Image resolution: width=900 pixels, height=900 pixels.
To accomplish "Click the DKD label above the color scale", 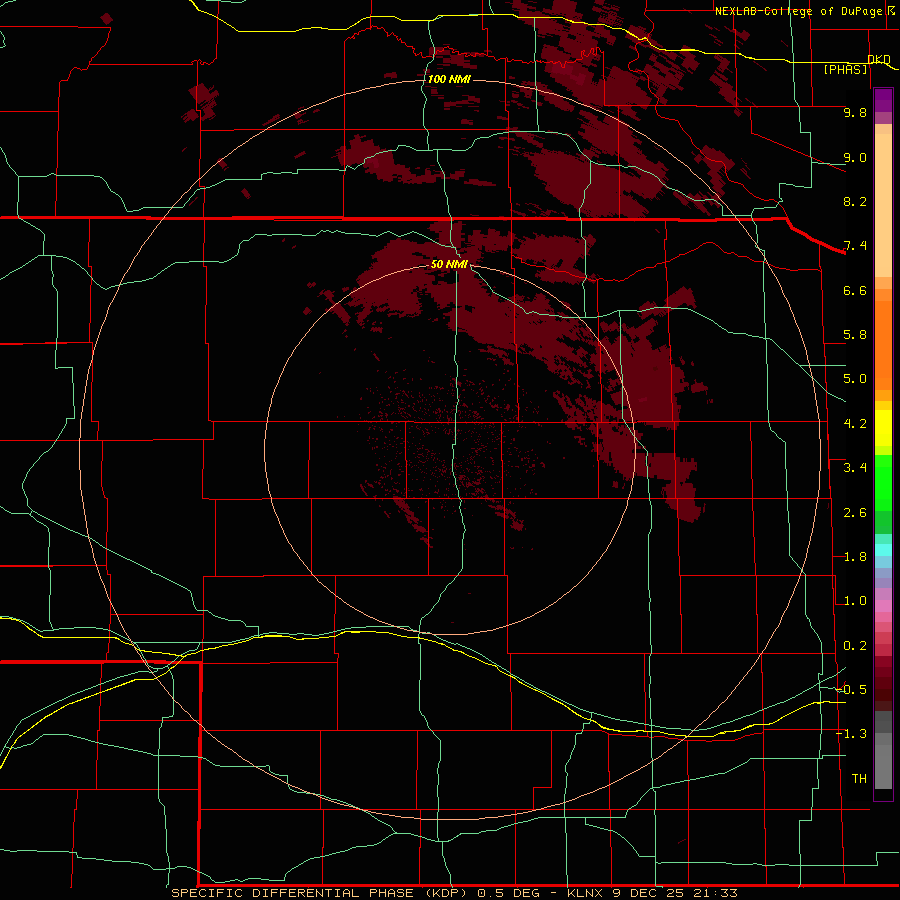I will point(879,59).
